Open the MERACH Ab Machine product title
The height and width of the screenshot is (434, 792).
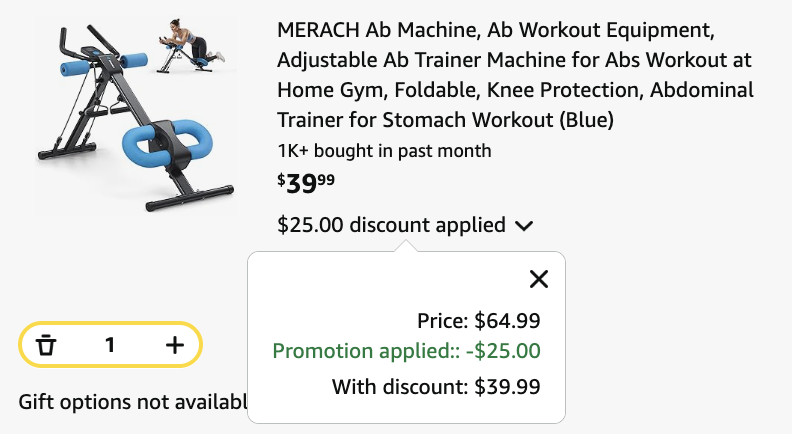[x=515, y=75]
